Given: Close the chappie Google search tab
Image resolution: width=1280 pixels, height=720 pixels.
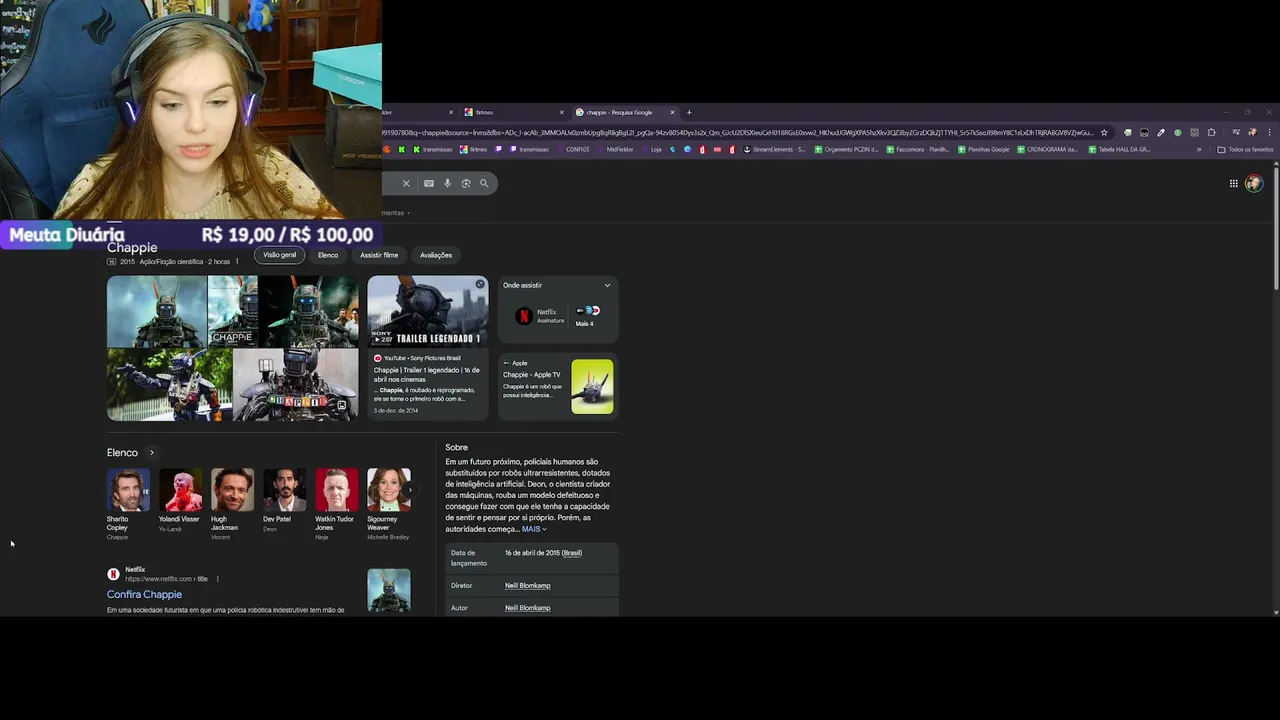Looking at the screenshot, I should [673, 112].
